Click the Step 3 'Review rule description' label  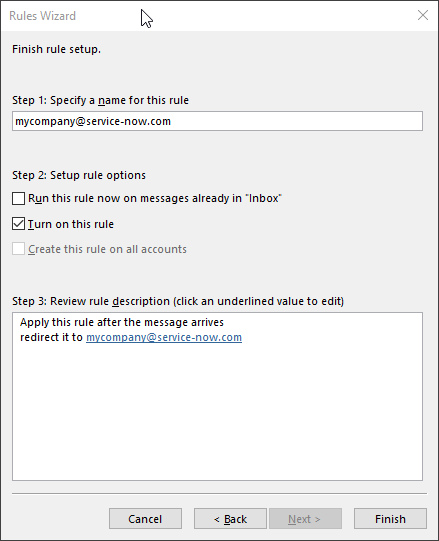tap(178, 301)
